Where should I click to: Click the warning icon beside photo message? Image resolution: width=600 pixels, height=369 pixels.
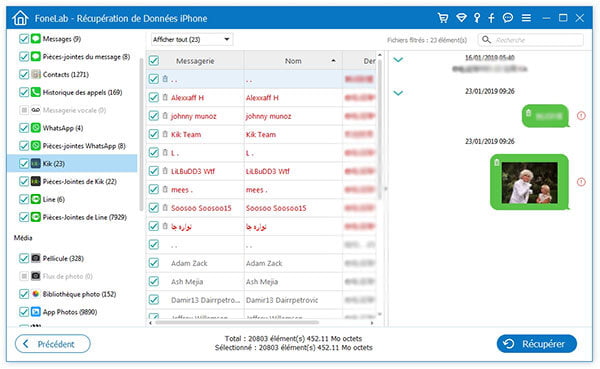click(x=581, y=182)
